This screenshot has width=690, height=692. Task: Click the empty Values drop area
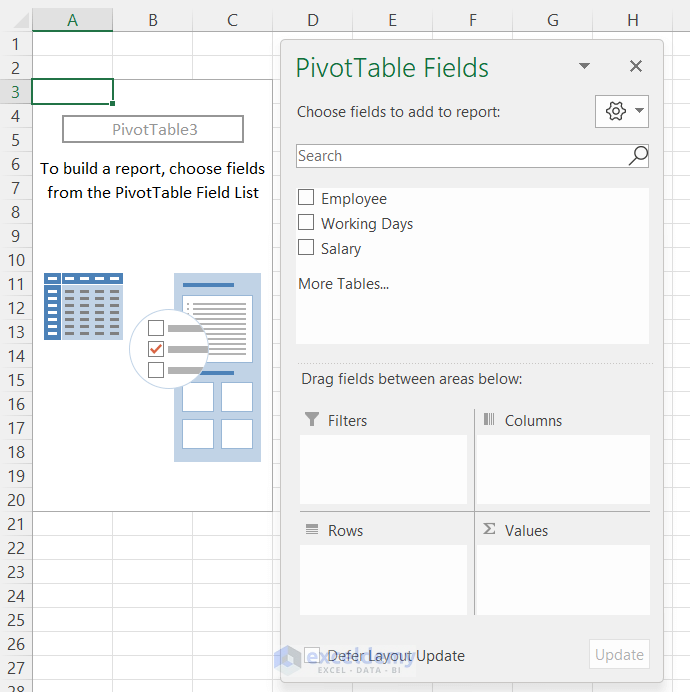pos(563,579)
